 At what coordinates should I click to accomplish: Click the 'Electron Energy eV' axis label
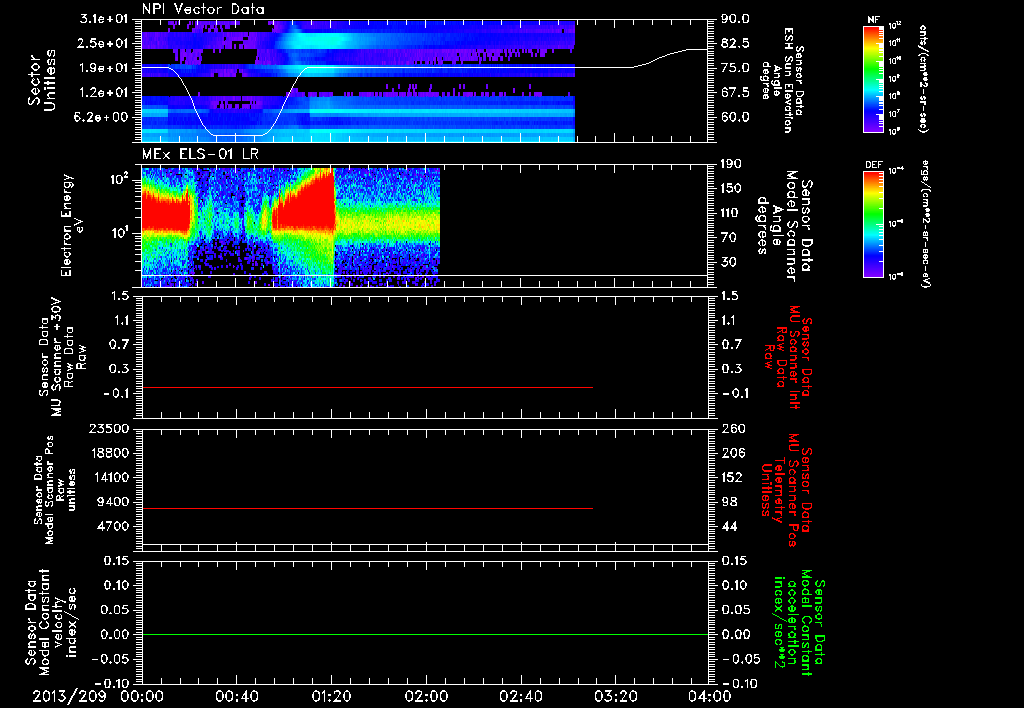[x=71, y=225]
